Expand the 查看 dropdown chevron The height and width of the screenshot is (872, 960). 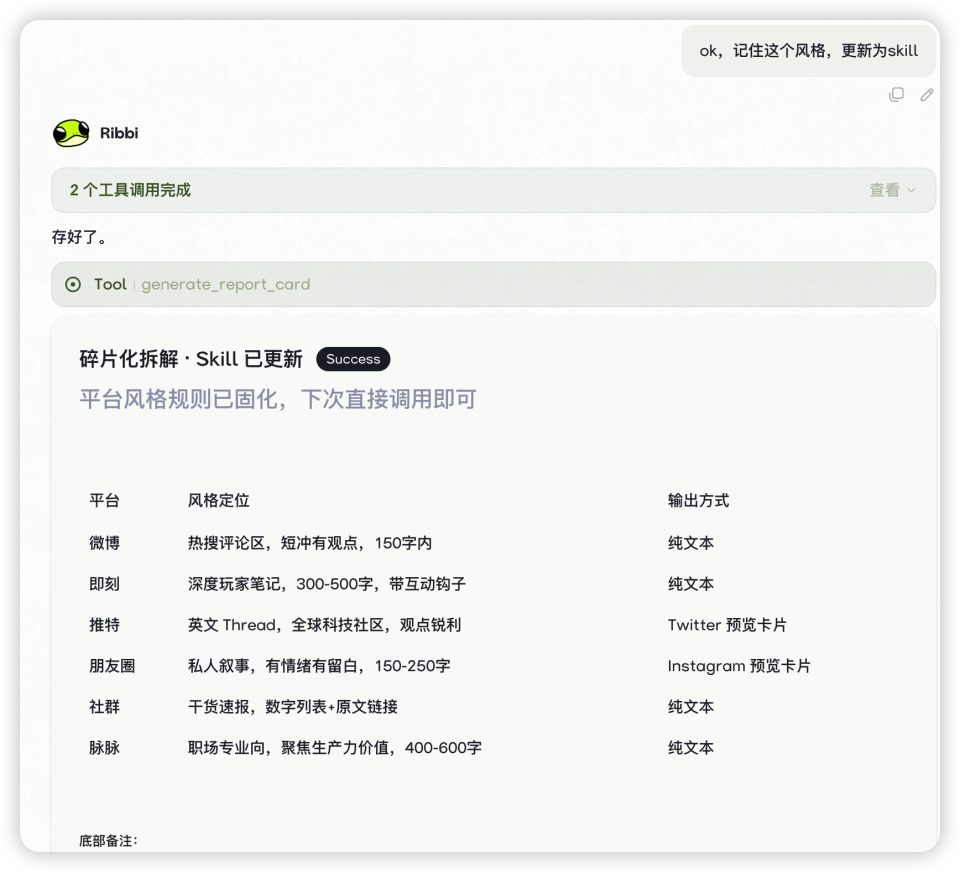tap(912, 190)
